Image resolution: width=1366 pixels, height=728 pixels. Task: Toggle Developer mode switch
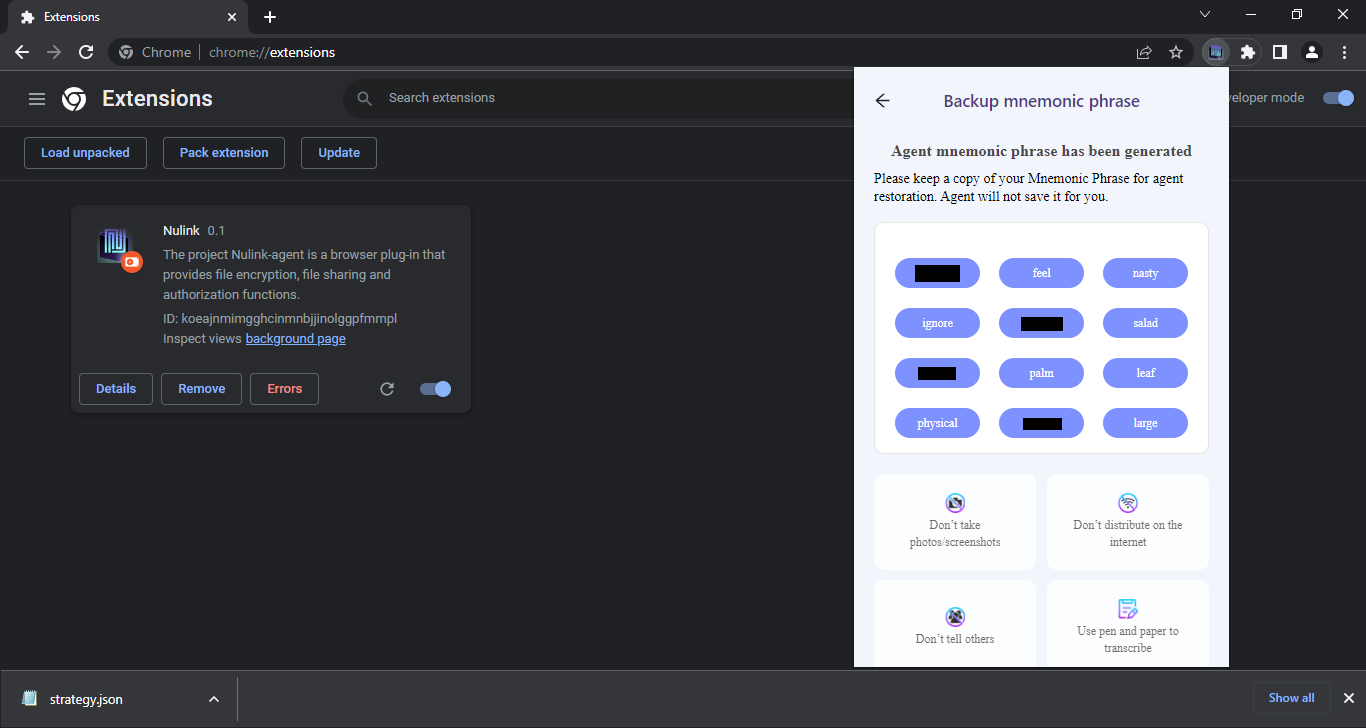coord(1337,98)
